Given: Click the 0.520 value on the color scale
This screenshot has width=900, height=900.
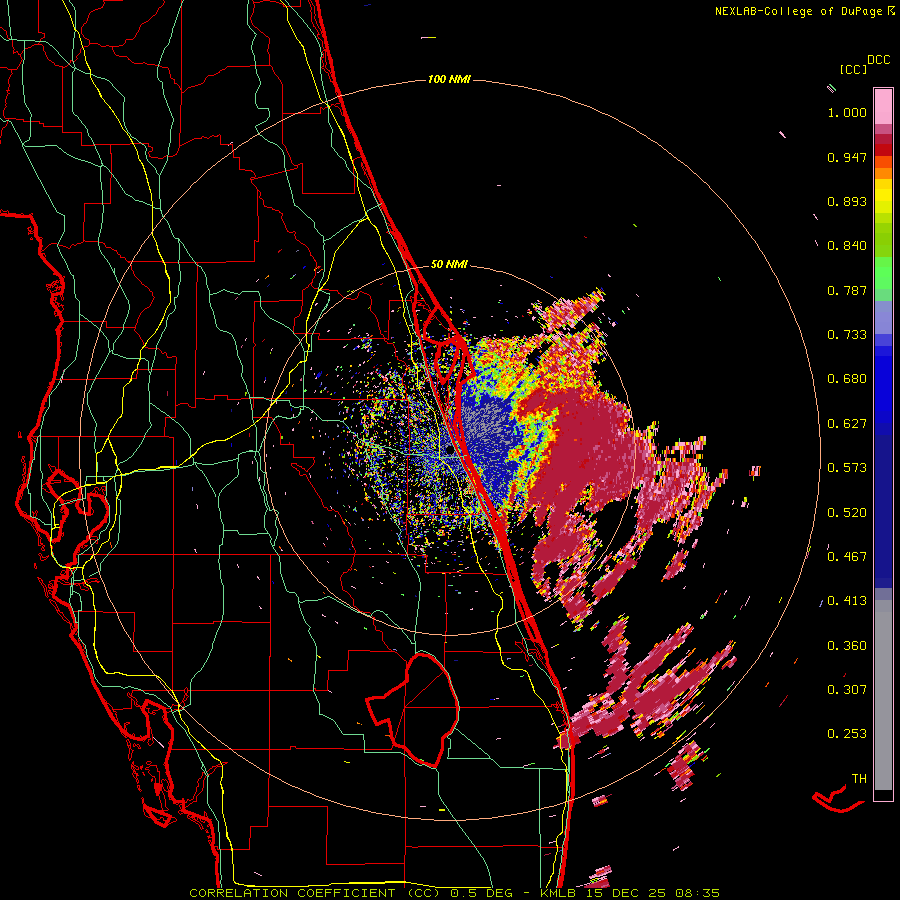Looking at the screenshot, I should pyautogui.click(x=847, y=512).
